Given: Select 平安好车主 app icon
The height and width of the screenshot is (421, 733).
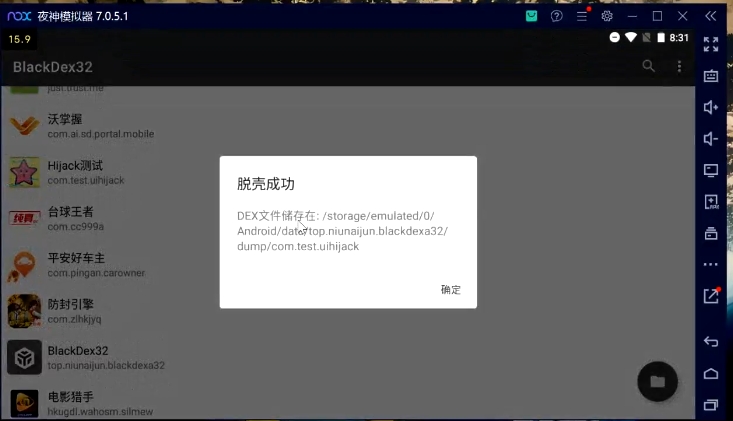Looking at the screenshot, I should coord(22,266).
